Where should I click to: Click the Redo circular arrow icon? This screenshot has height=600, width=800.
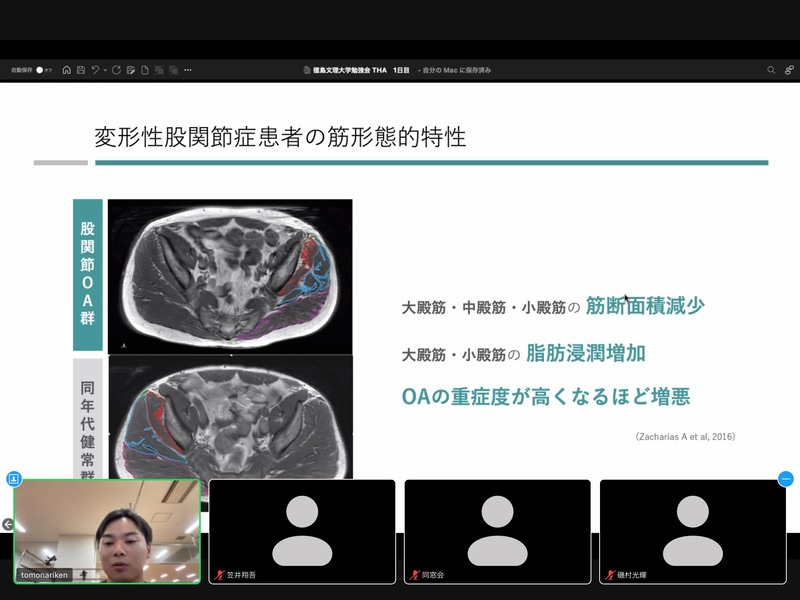point(116,70)
